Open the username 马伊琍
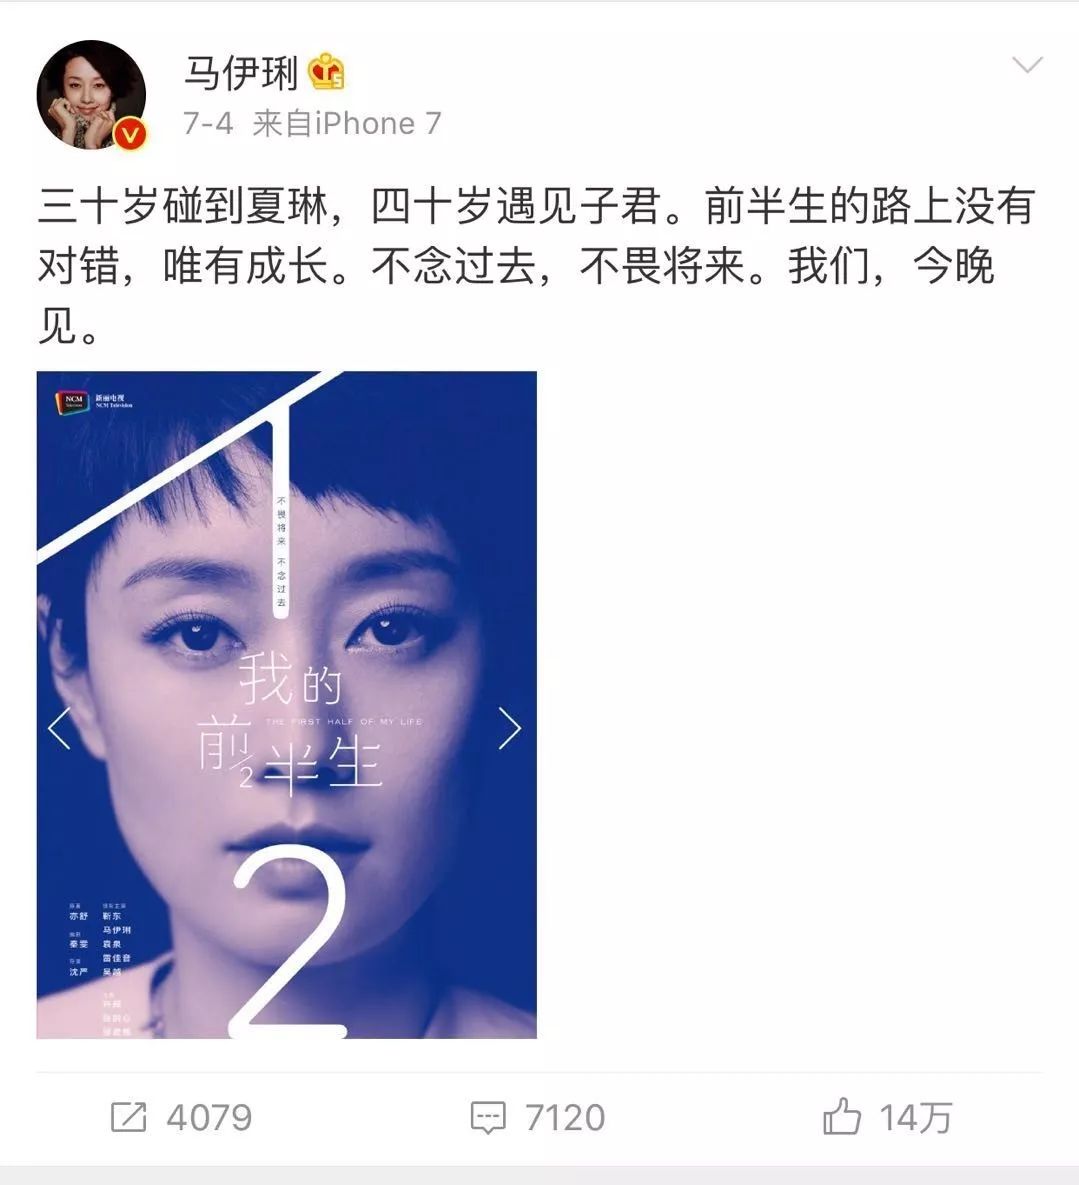 click(x=240, y=73)
